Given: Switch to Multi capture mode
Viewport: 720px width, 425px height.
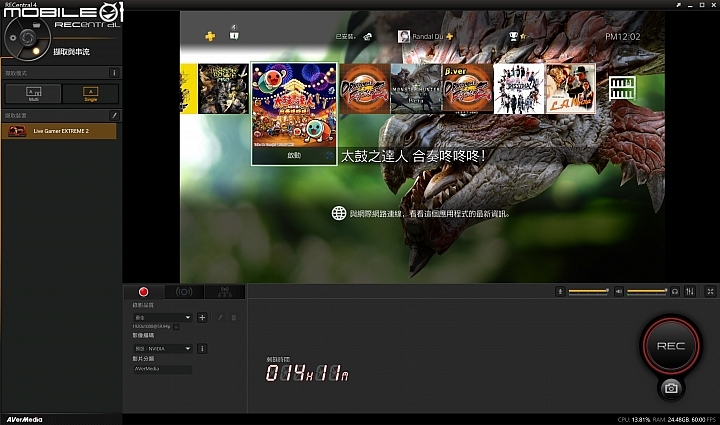Looking at the screenshot, I should pyautogui.click(x=34, y=94).
